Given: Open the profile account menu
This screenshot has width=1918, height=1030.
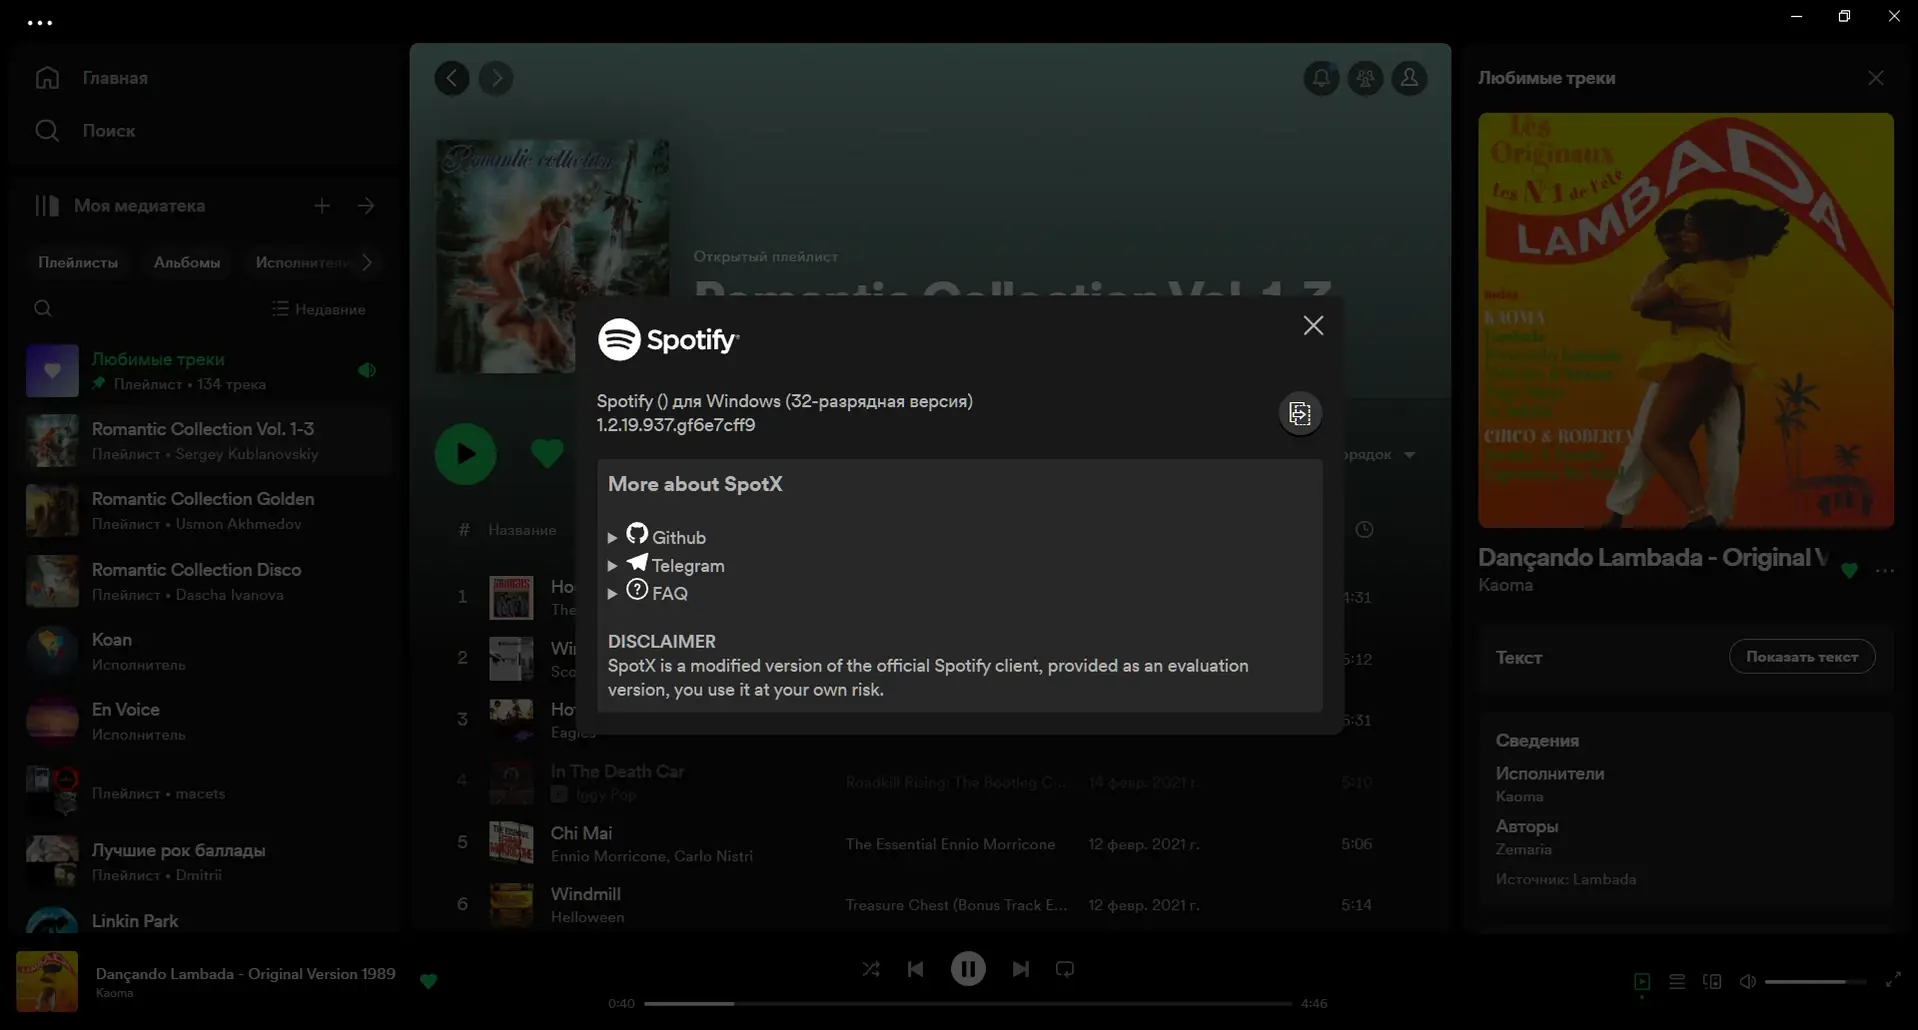Looking at the screenshot, I should [x=1410, y=78].
